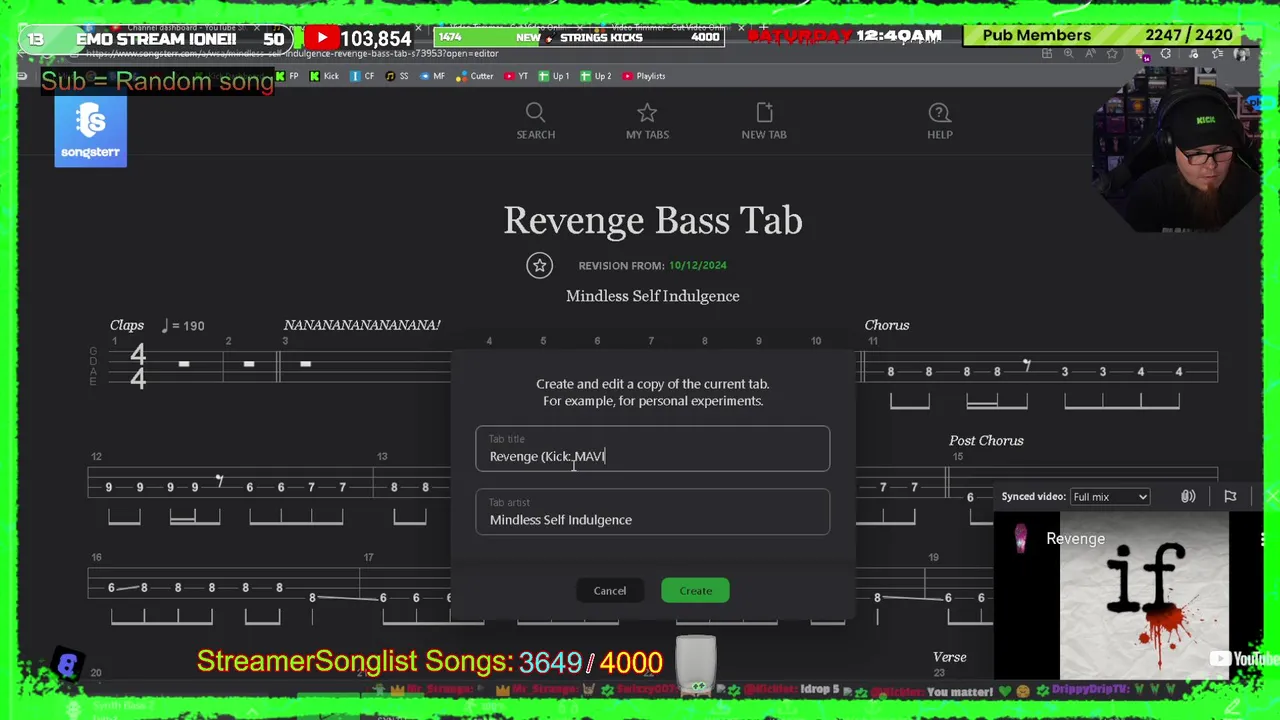Open the Help question mark icon
The image size is (1280, 720).
pos(939,120)
